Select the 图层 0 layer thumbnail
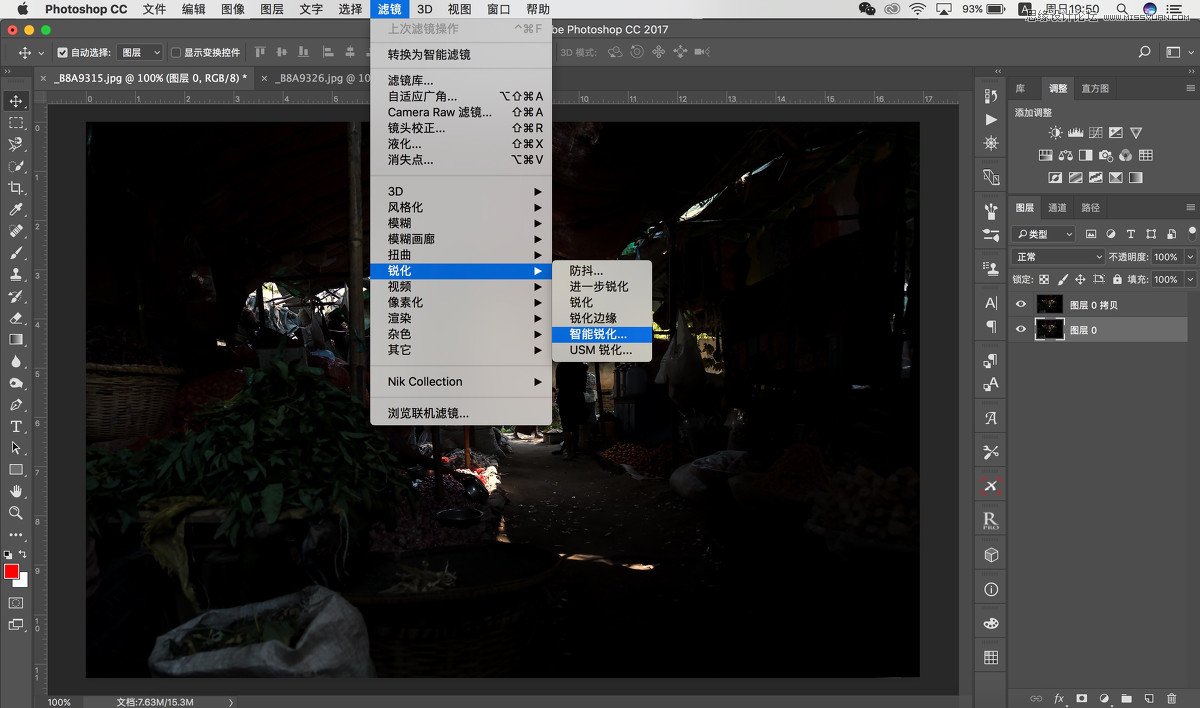The height and width of the screenshot is (708, 1200). pos(1049,330)
